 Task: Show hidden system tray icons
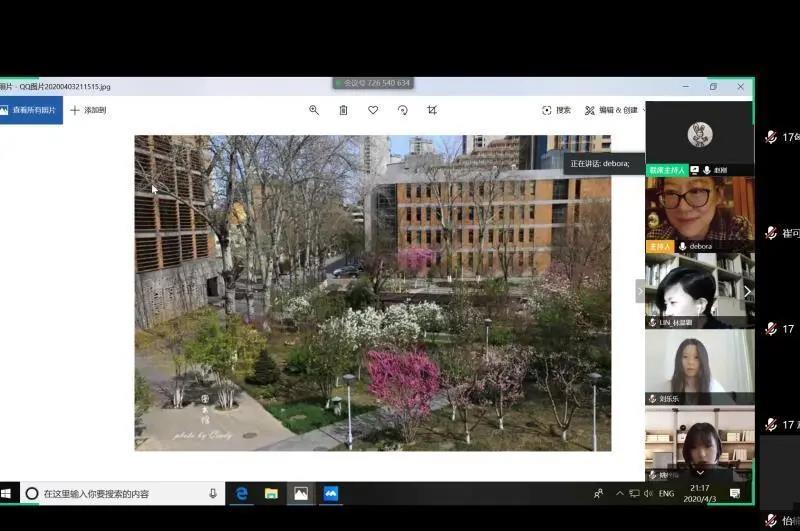pos(620,493)
